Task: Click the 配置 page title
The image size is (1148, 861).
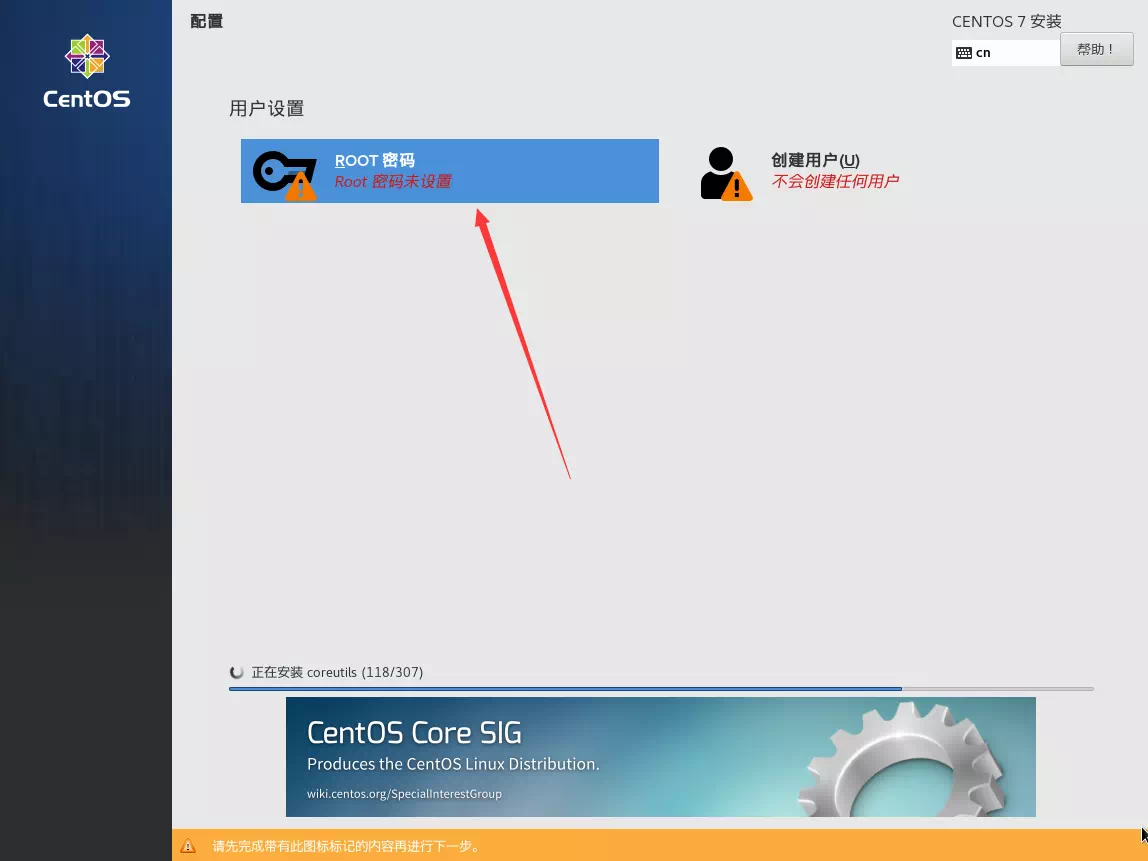Action: (206, 21)
